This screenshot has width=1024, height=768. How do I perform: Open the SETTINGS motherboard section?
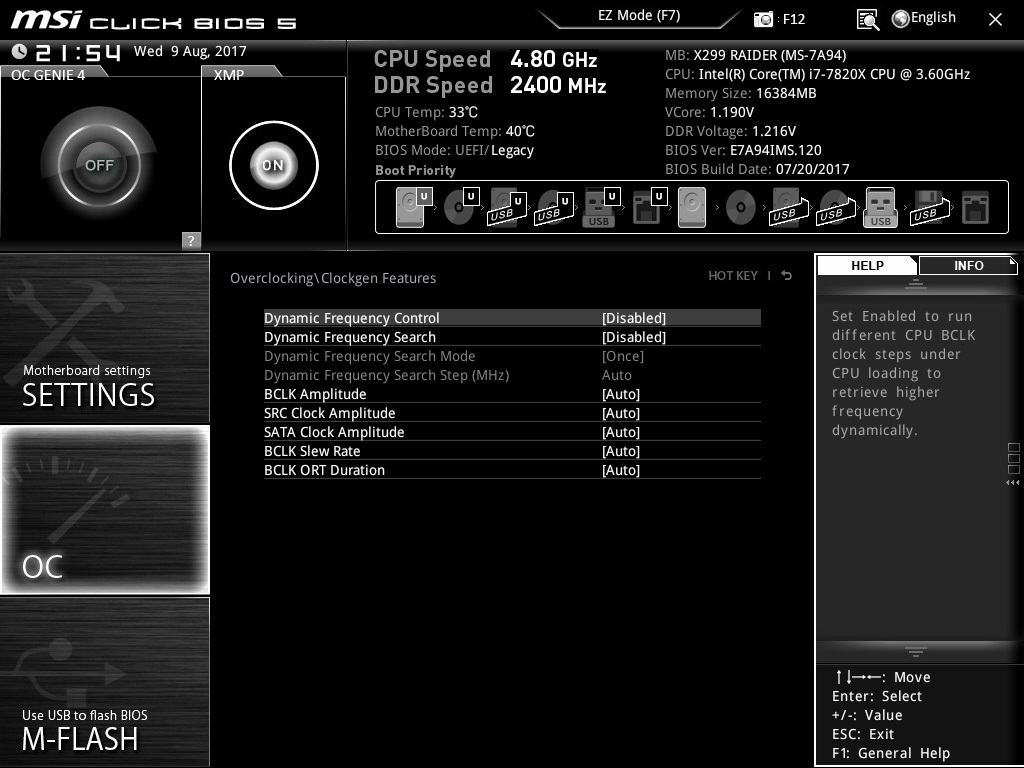tap(104, 338)
